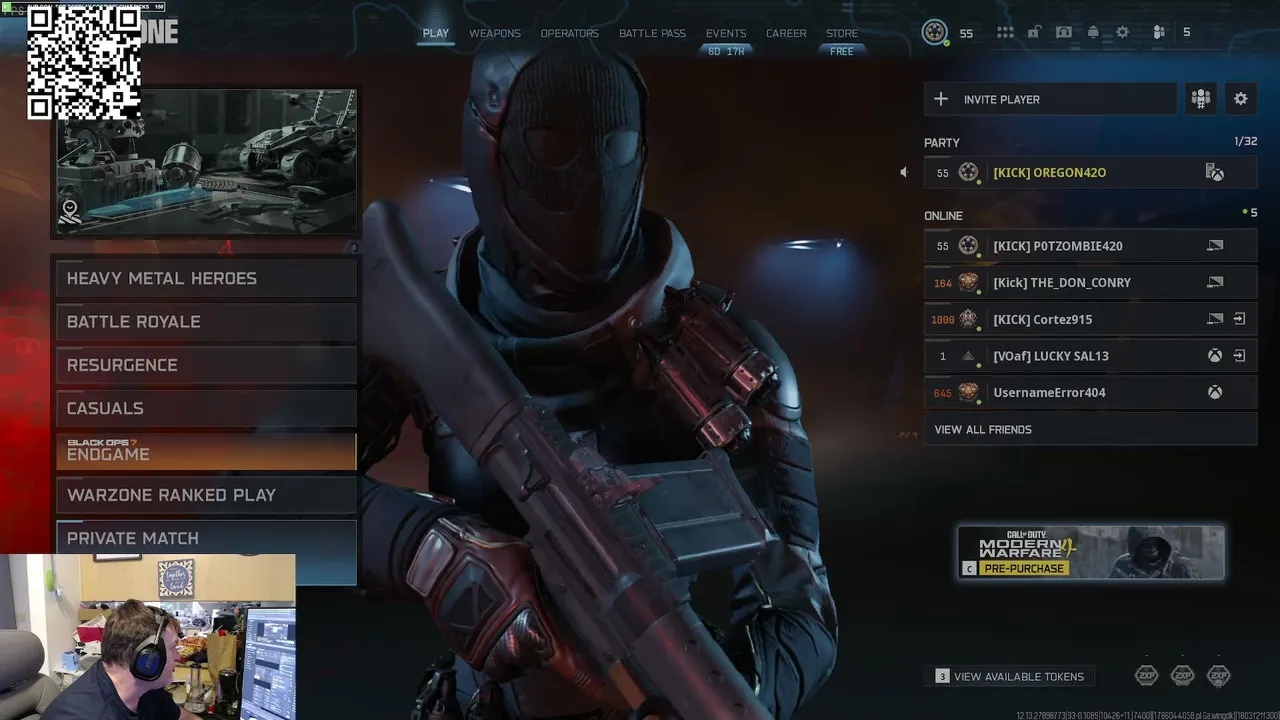Click the Xbox icon on UsernameError404 row
The width and height of the screenshot is (1280, 720).
(x=1215, y=392)
